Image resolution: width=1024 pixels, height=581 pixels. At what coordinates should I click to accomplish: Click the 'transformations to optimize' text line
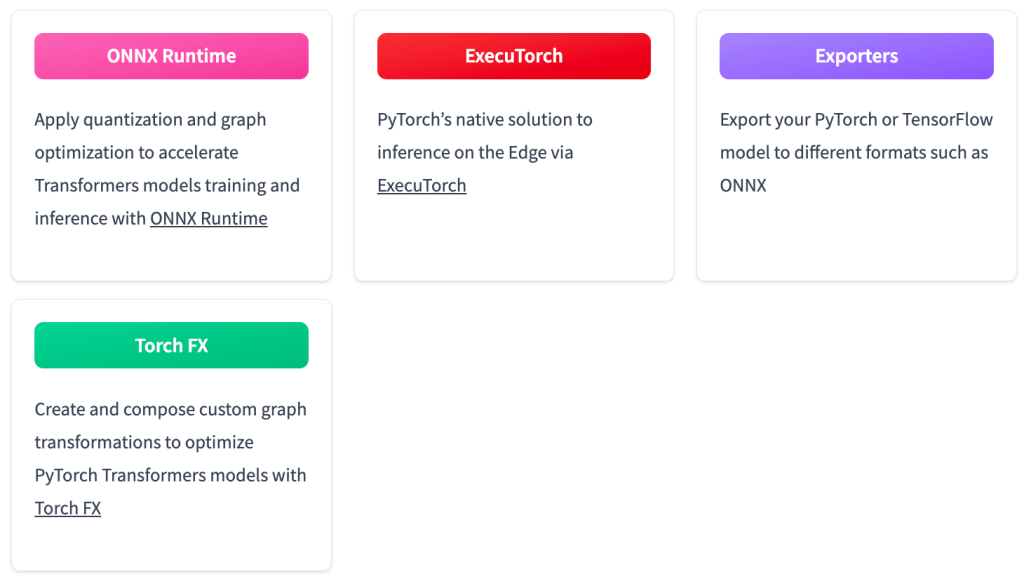click(144, 443)
